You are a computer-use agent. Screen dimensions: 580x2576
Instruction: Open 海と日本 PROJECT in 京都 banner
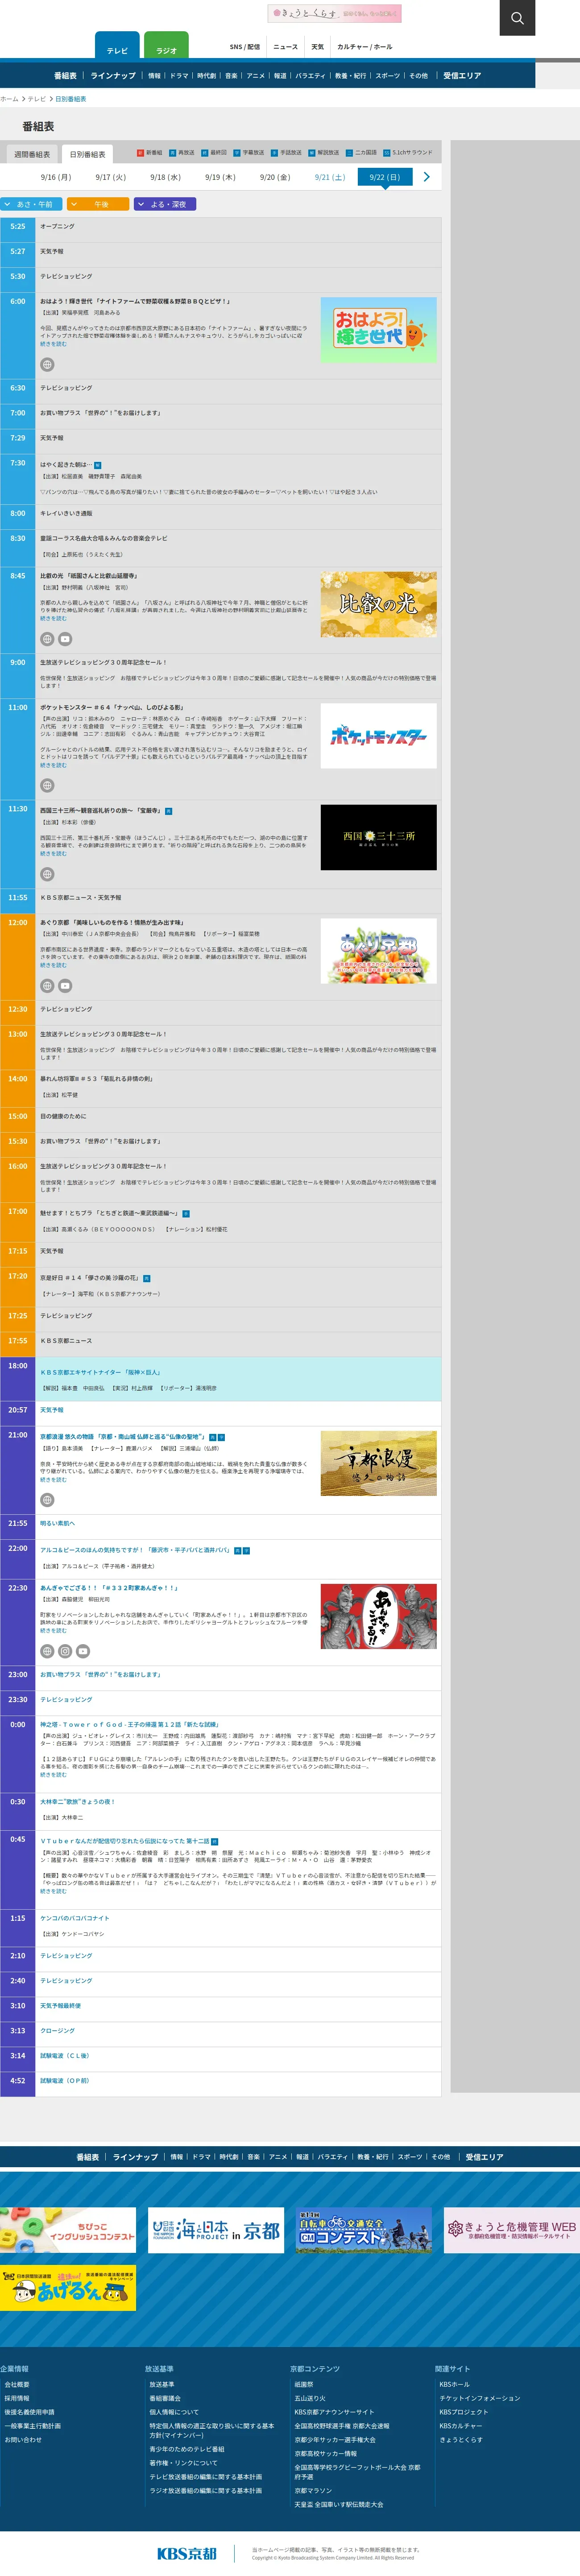pyautogui.click(x=216, y=2230)
